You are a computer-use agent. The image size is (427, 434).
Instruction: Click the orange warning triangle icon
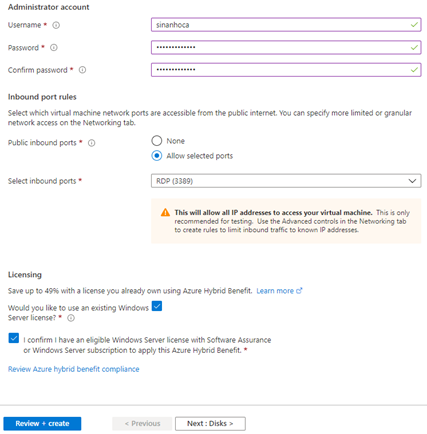(x=165, y=212)
